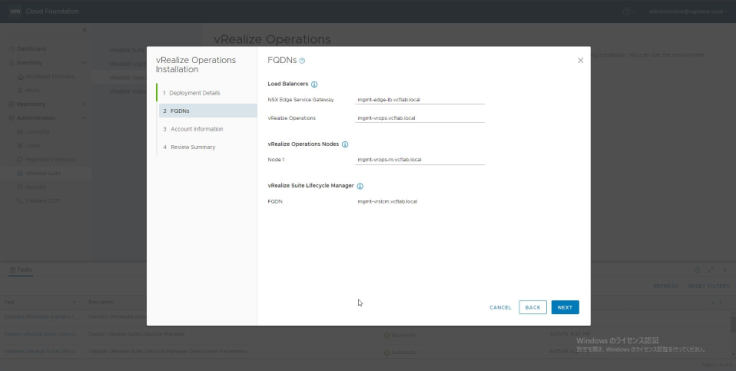This screenshot has width=736, height=371.
Task: Expand the Tasks panel to full size
Action: [x=711, y=270]
